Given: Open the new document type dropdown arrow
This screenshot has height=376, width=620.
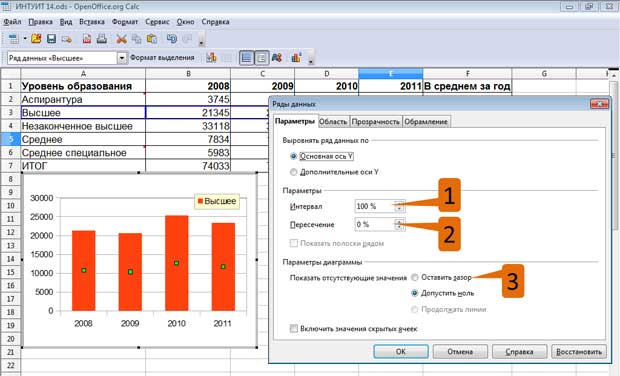Looking at the screenshot, I should [25, 39].
